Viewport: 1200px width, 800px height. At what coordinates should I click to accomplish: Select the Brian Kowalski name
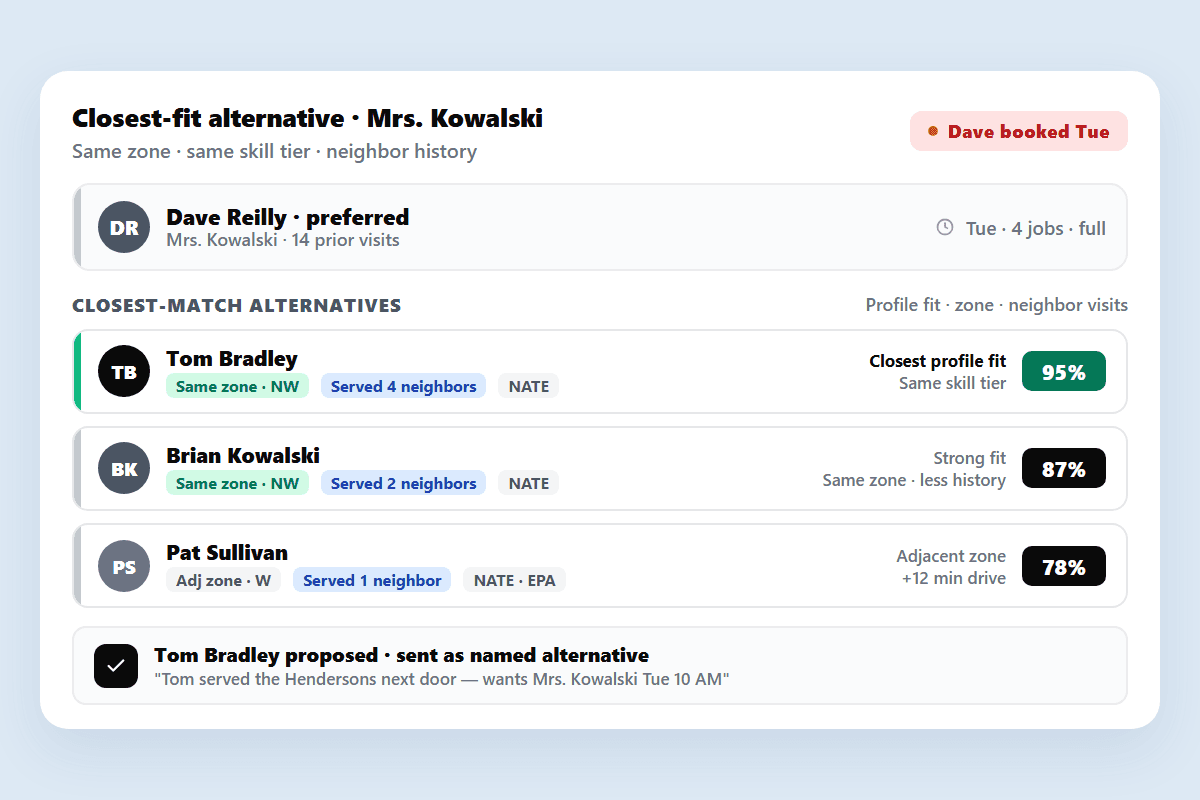[x=243, y=455]
